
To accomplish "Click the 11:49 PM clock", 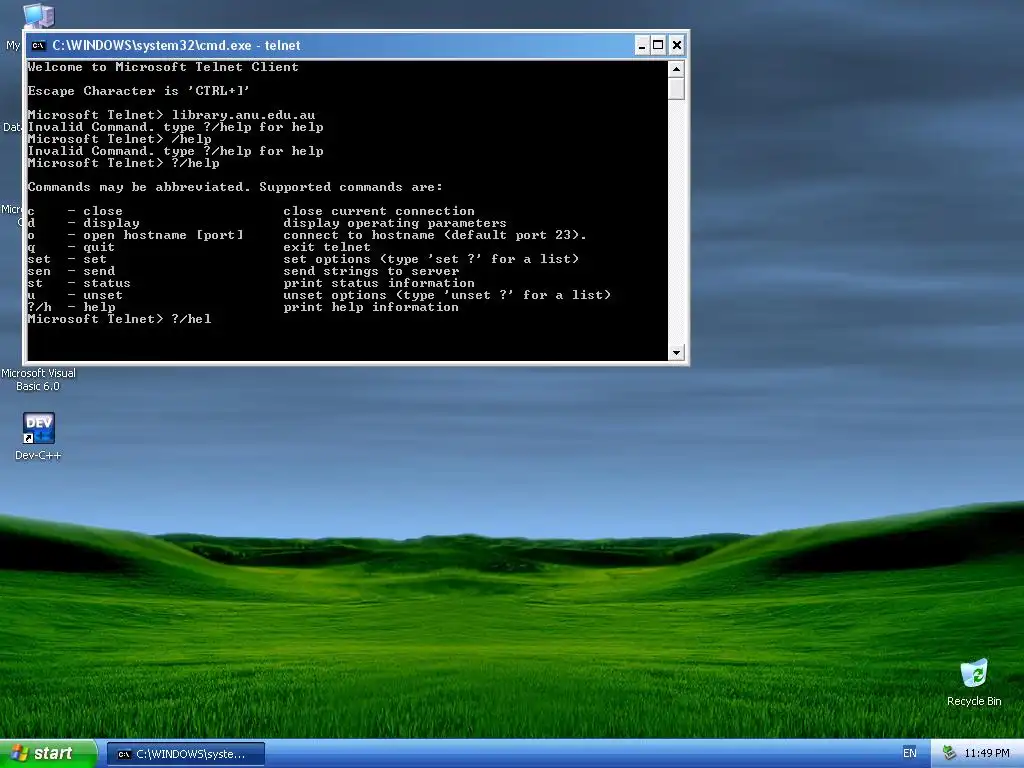I will [x=987, y=753].
